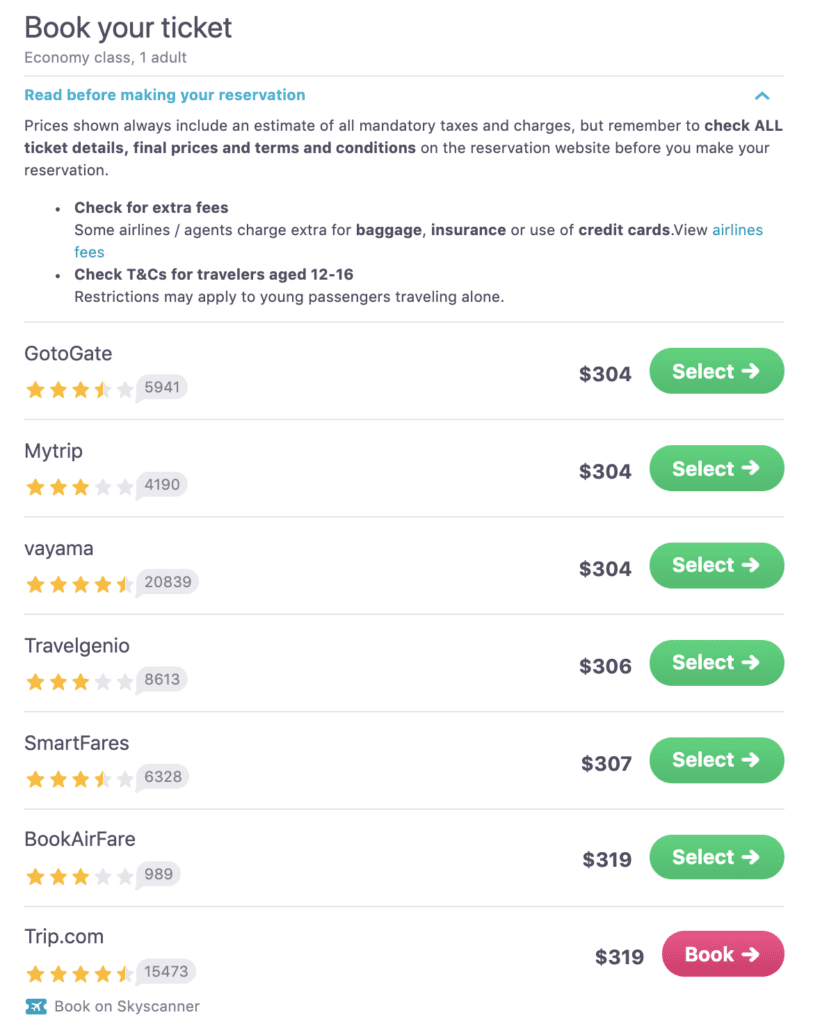The image size is (829, 1024).
Task: Click the BookAirFare provider name
Action: point(80,839)
